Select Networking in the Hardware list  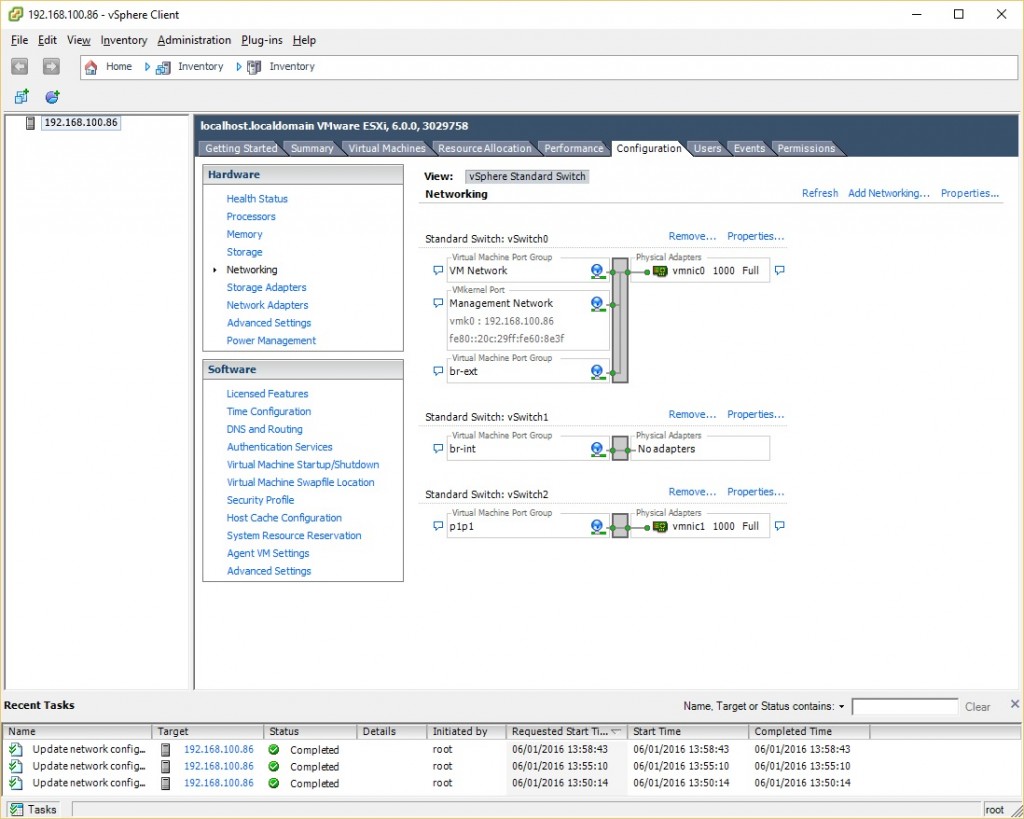click(252, 269)
